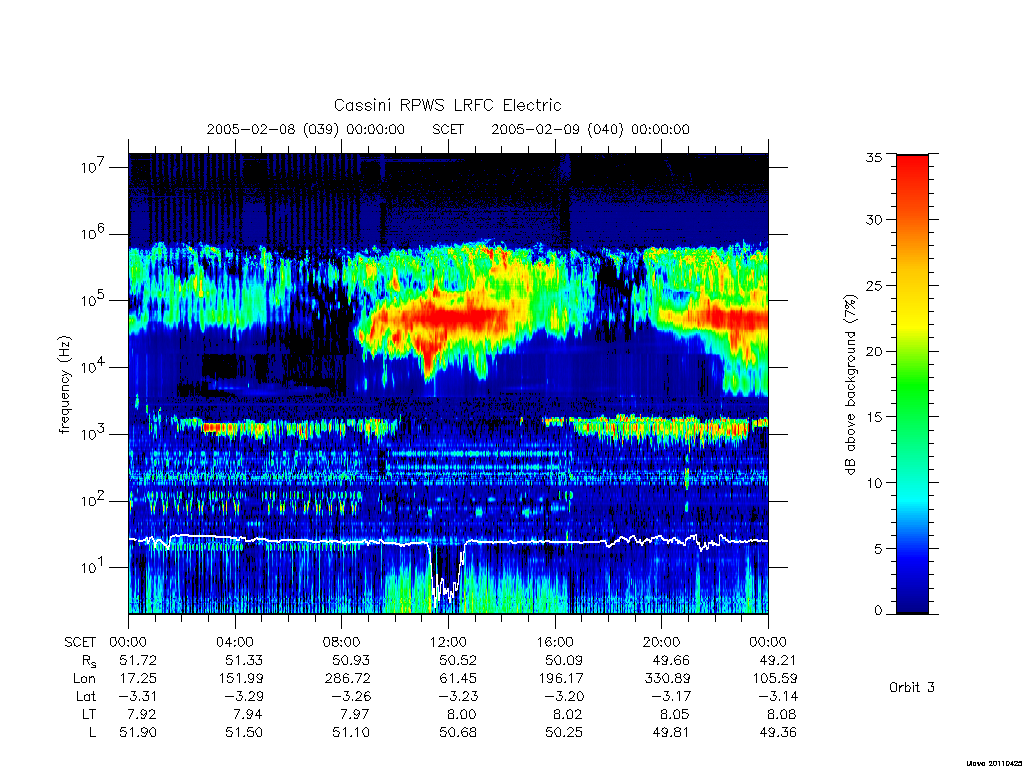1024x768 pixels.
Task: Click the color bar gradient legend
Action: tap(912, 384)
